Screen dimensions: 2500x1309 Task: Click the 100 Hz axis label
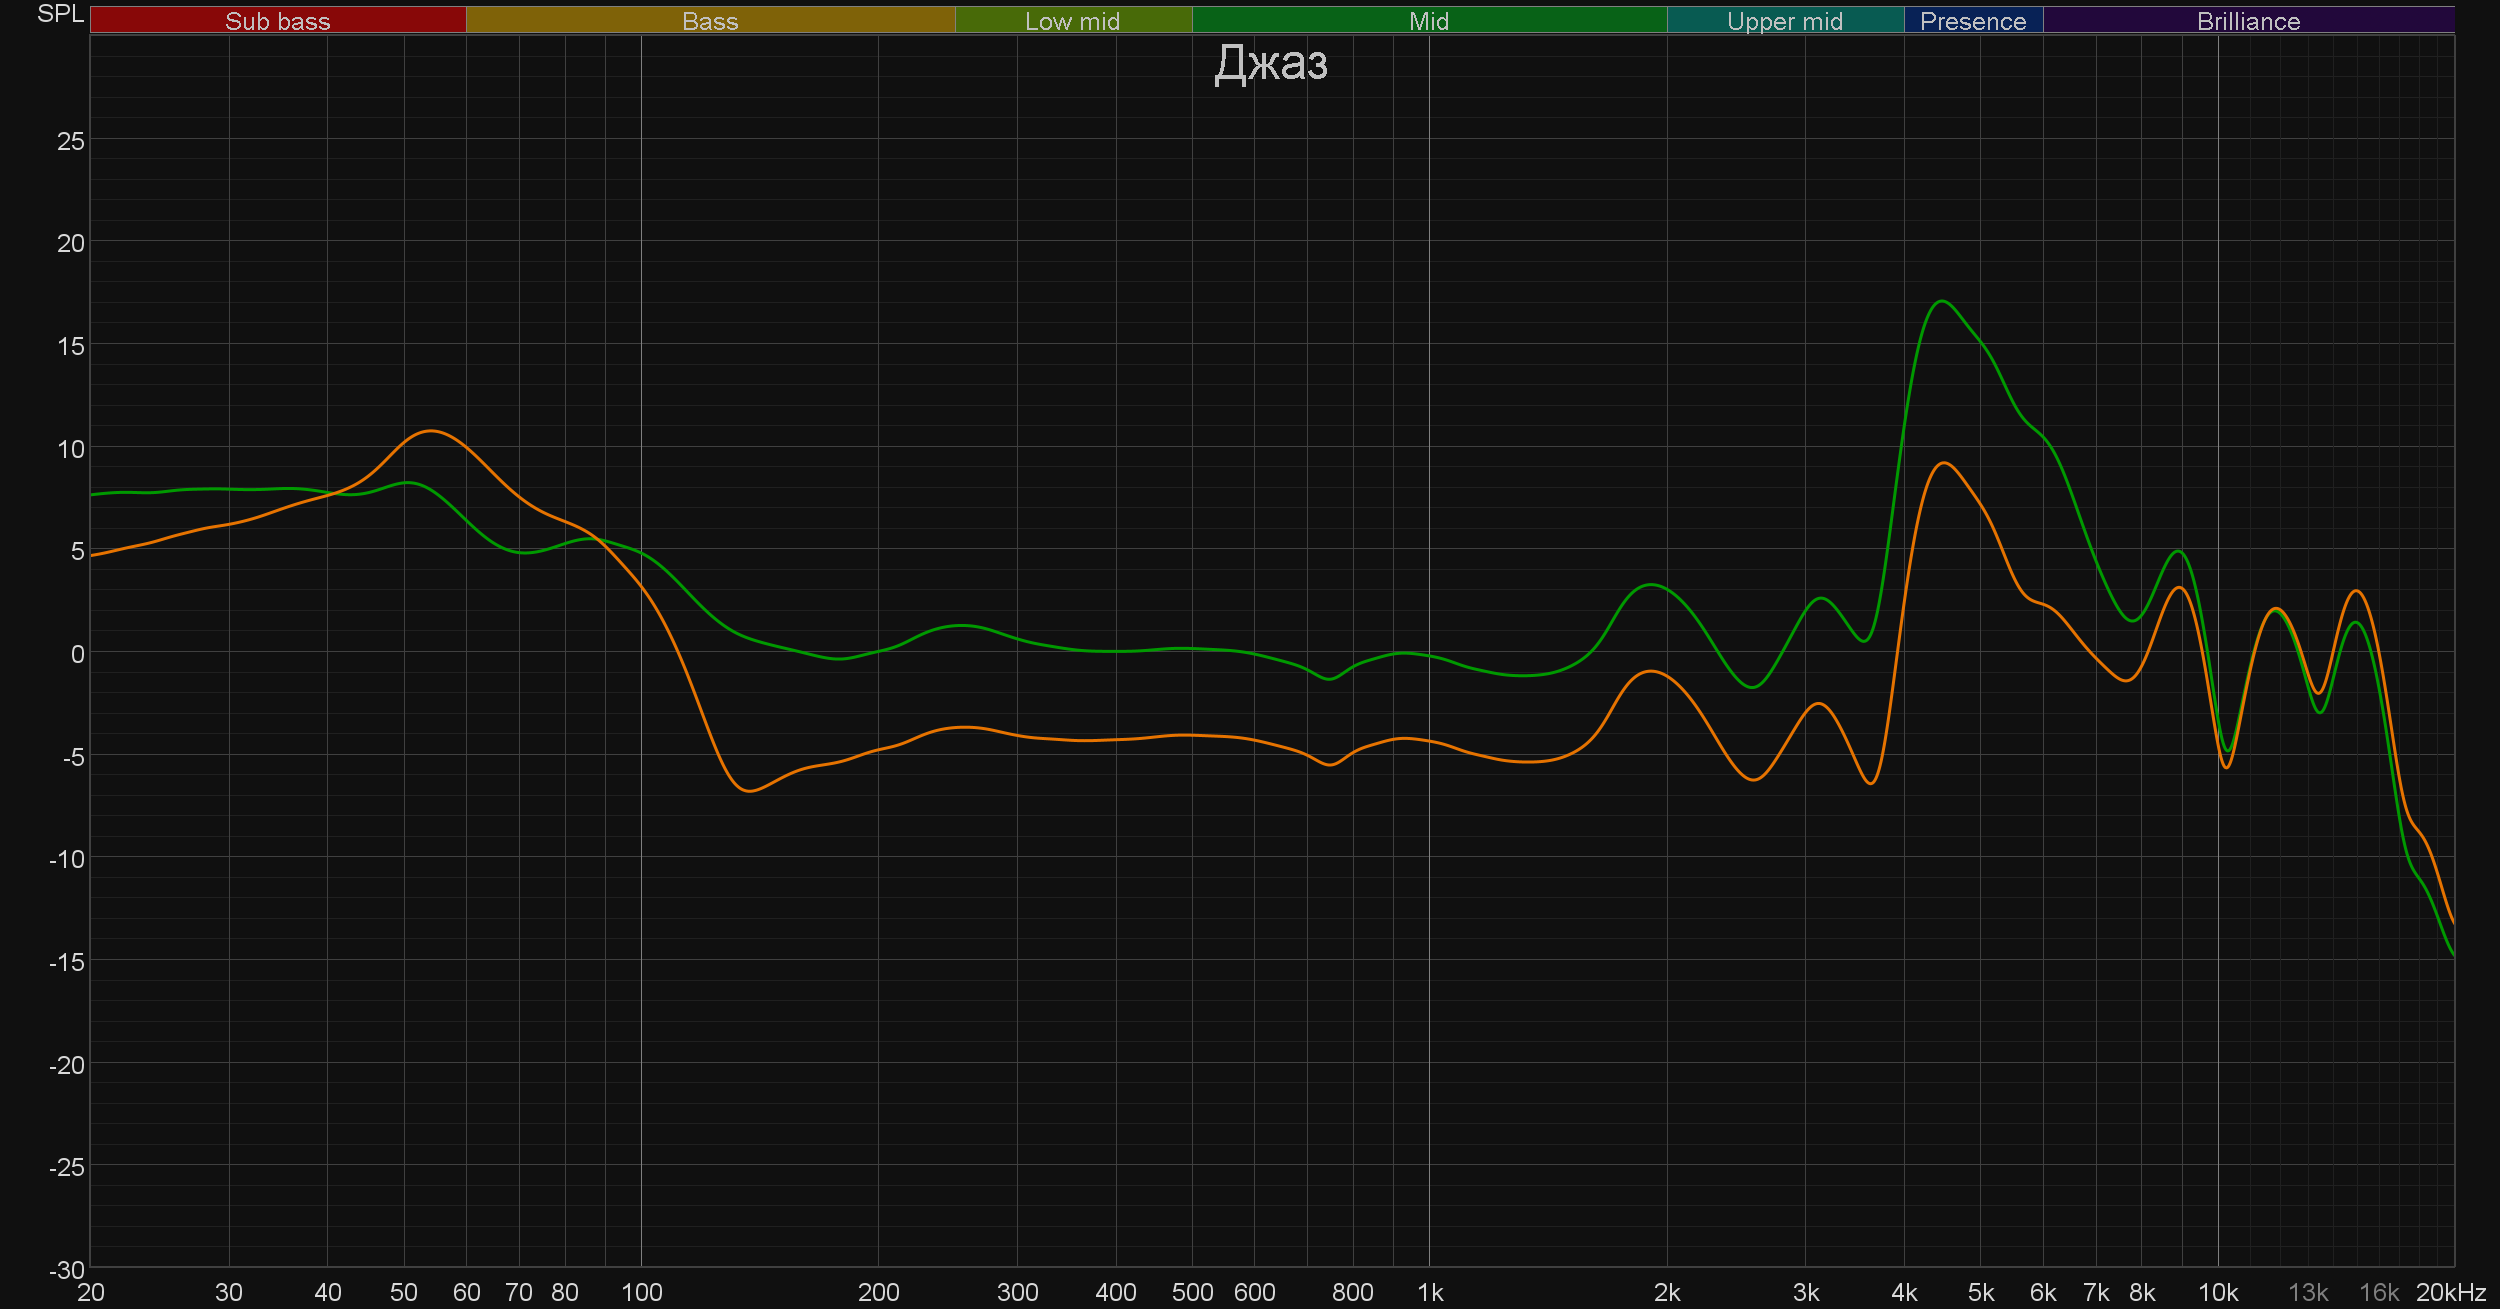click(641, 1293)
